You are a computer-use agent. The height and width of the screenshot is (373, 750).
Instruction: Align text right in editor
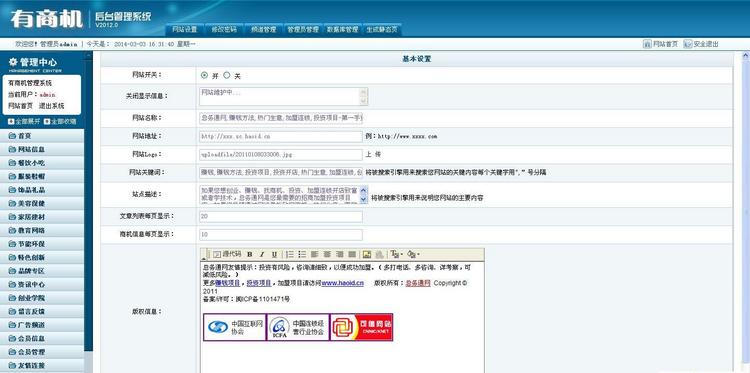pos(340,254)
